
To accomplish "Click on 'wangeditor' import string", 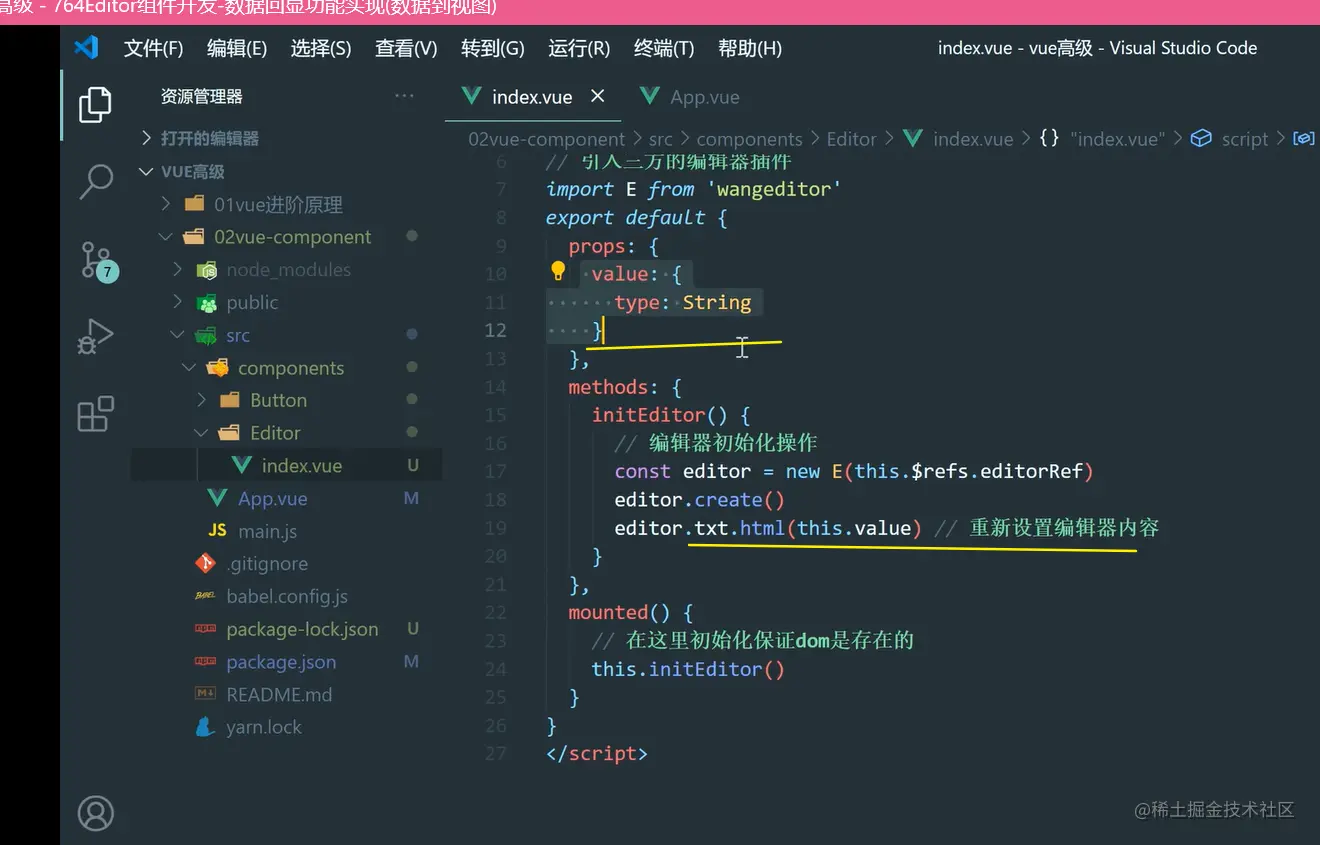I will pos(773,189).
